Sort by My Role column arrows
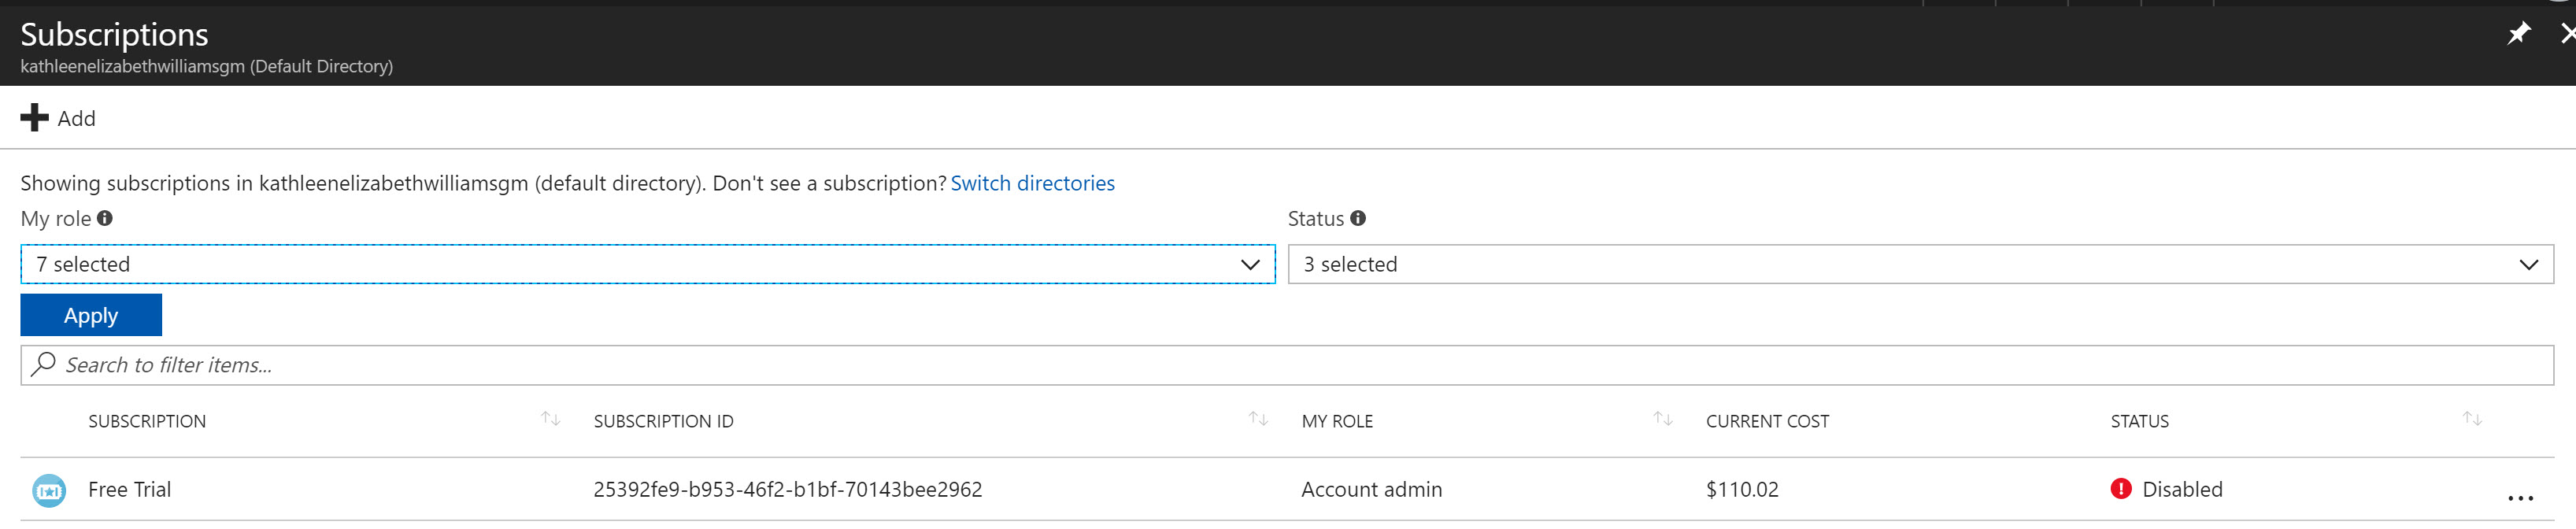This screenshot has width=2576, height=529. pos(1662,419)
